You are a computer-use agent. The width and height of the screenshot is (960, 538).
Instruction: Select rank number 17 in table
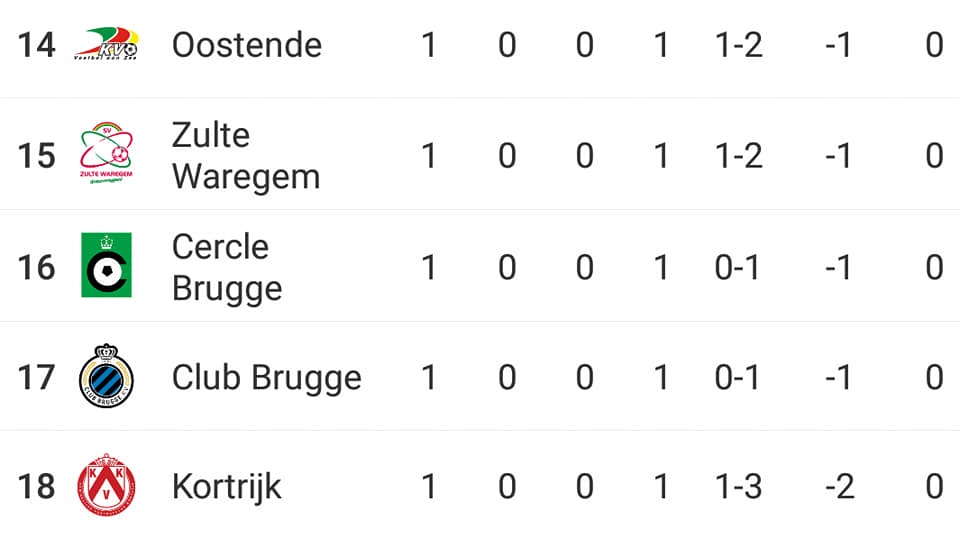(x=37, y=378)
